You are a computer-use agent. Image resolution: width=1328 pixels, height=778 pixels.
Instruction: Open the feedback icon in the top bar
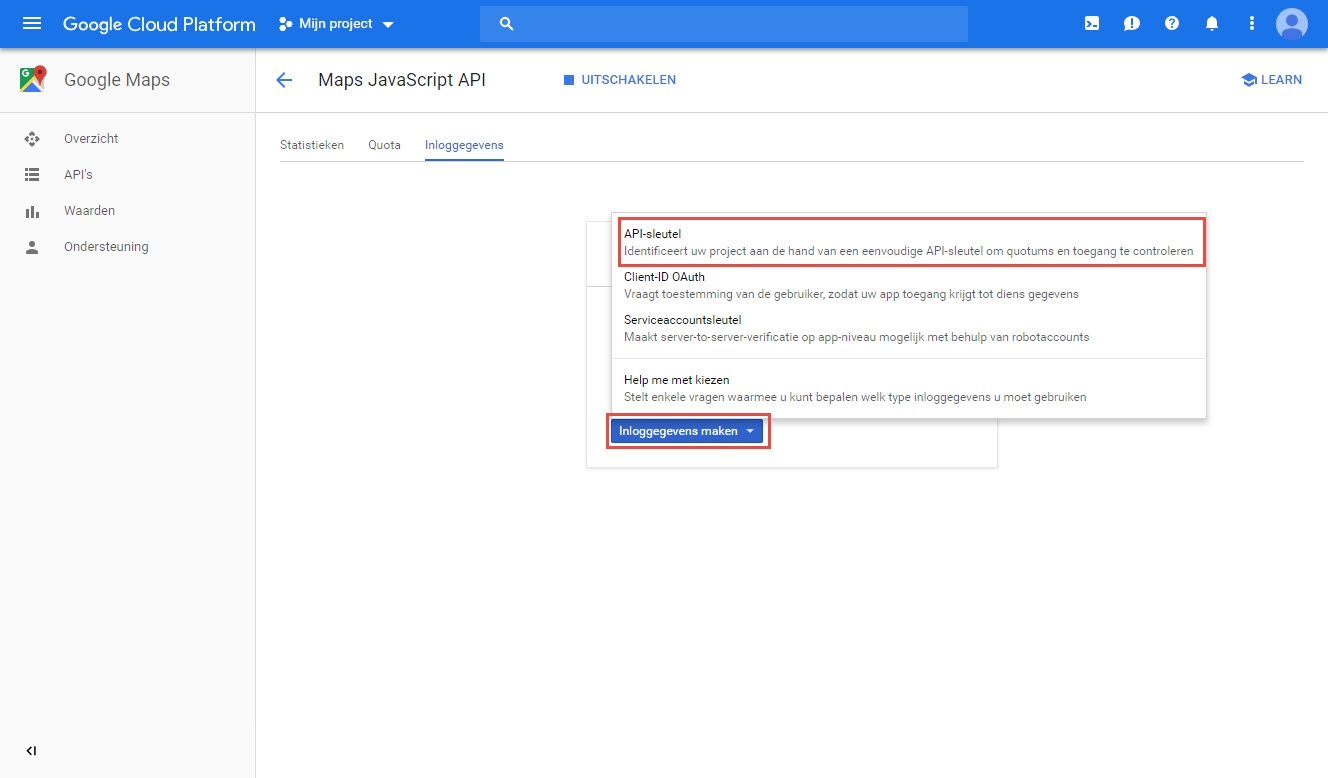(1131, 23)
